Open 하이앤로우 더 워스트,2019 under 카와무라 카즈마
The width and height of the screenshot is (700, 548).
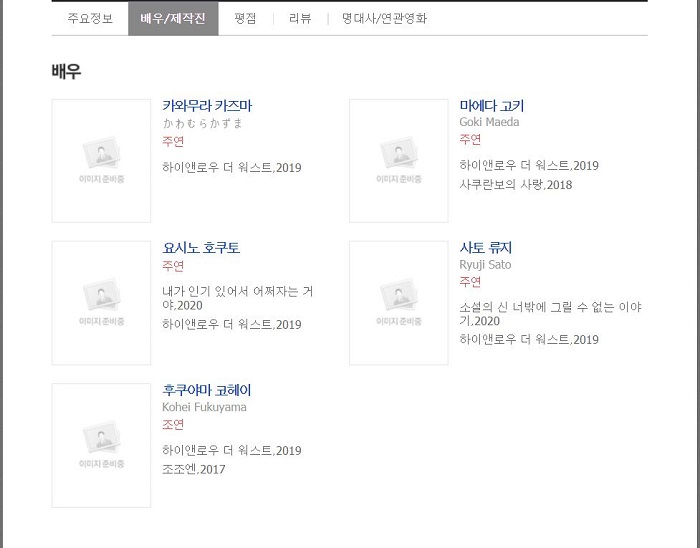point(232,168)
